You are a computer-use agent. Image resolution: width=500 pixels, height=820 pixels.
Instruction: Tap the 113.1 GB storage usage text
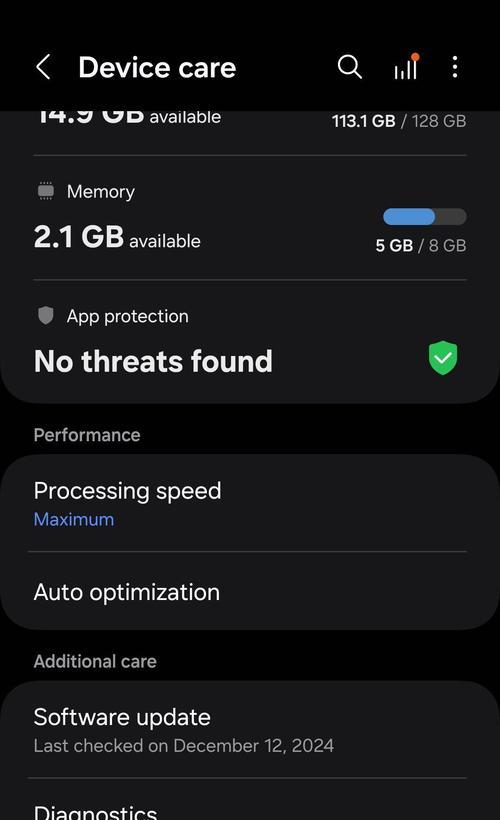tap(363, 121)
